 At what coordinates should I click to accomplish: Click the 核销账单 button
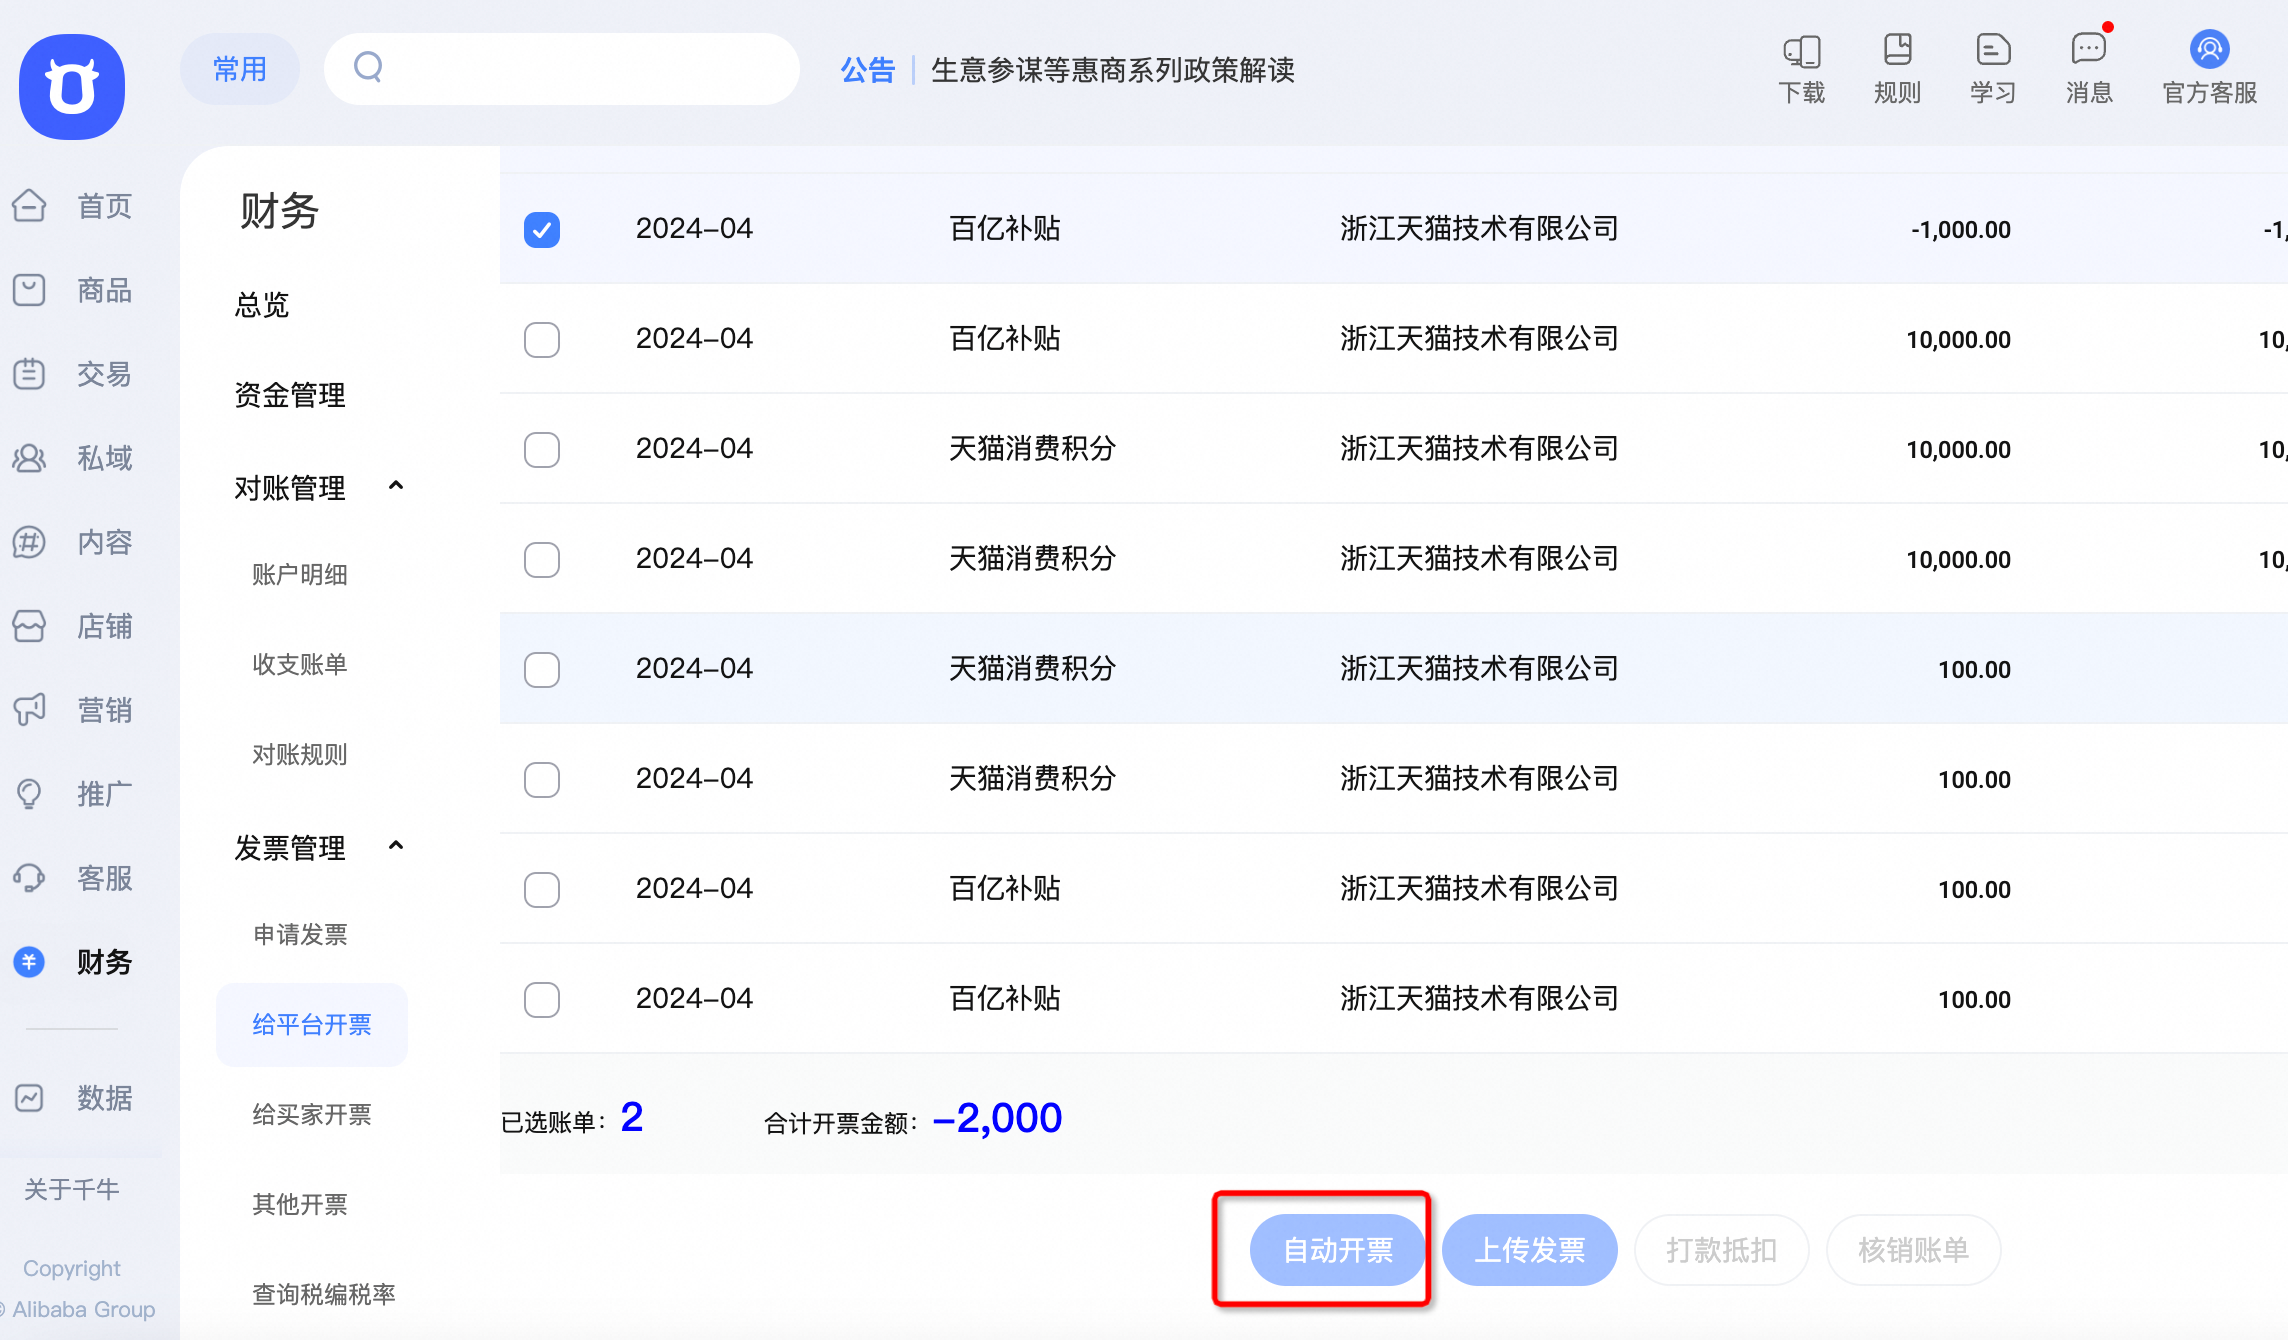1914,1250
